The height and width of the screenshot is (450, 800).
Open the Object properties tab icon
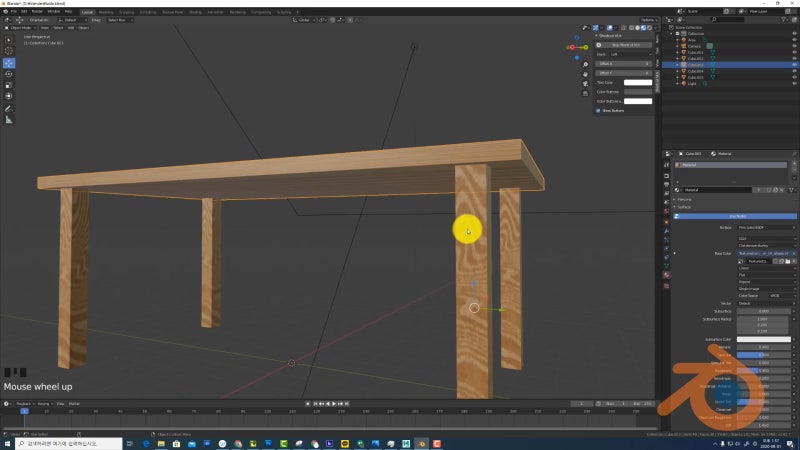666,222
